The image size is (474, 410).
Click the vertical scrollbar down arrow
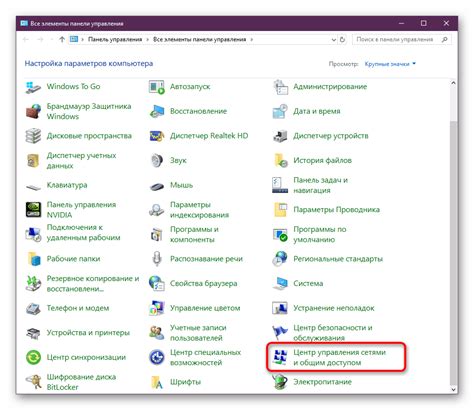[x=453, y=389]
